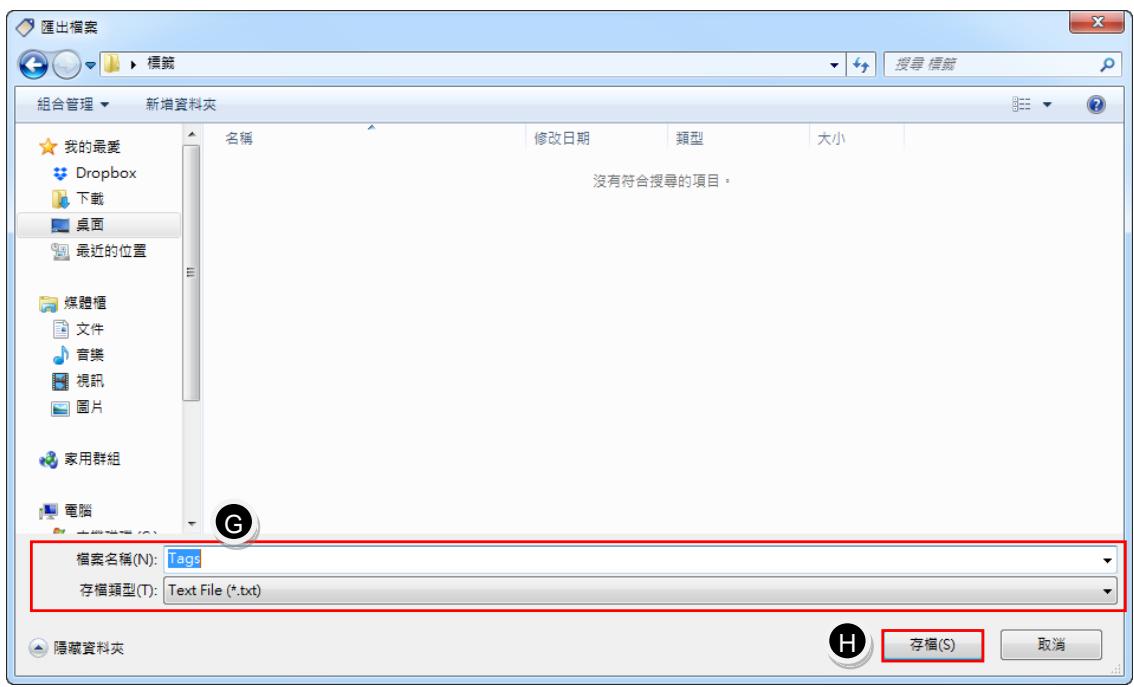Open help with the blue question mark icon
The width and height of the screenshot is (1134, 687).
pos(1096,105)
